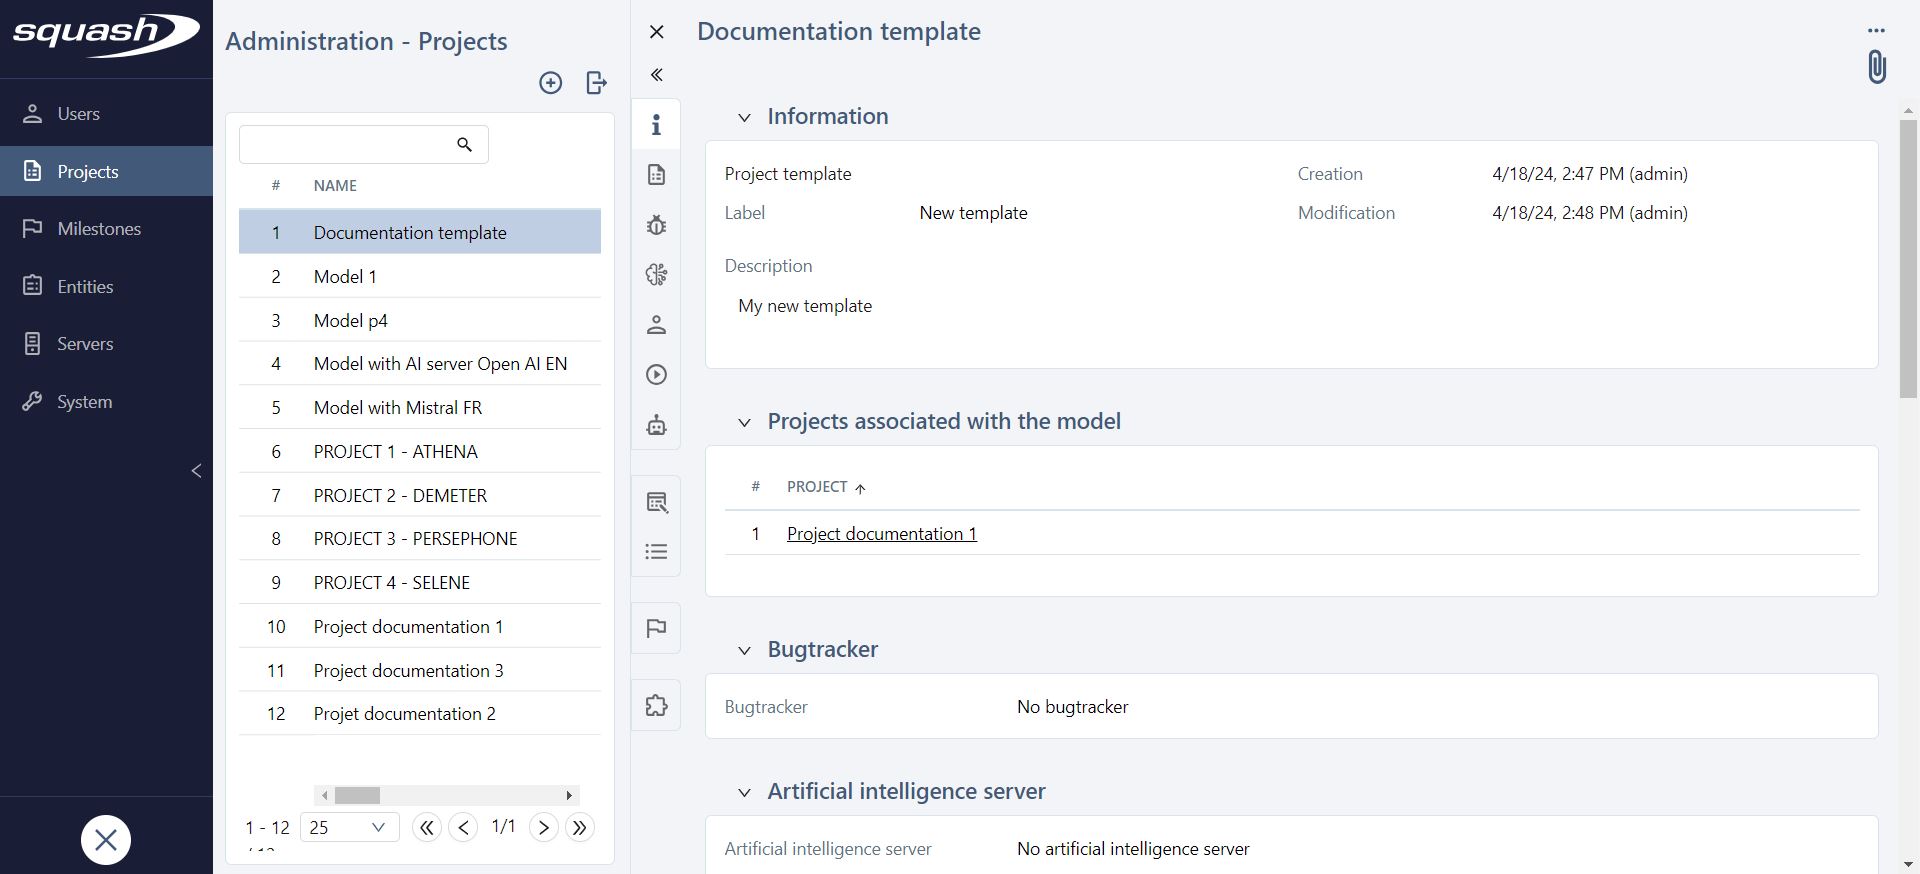Collapse Projects associated with the model section
The width and height of the screenshot is (1920, 874).
click(x=744, y=422)
